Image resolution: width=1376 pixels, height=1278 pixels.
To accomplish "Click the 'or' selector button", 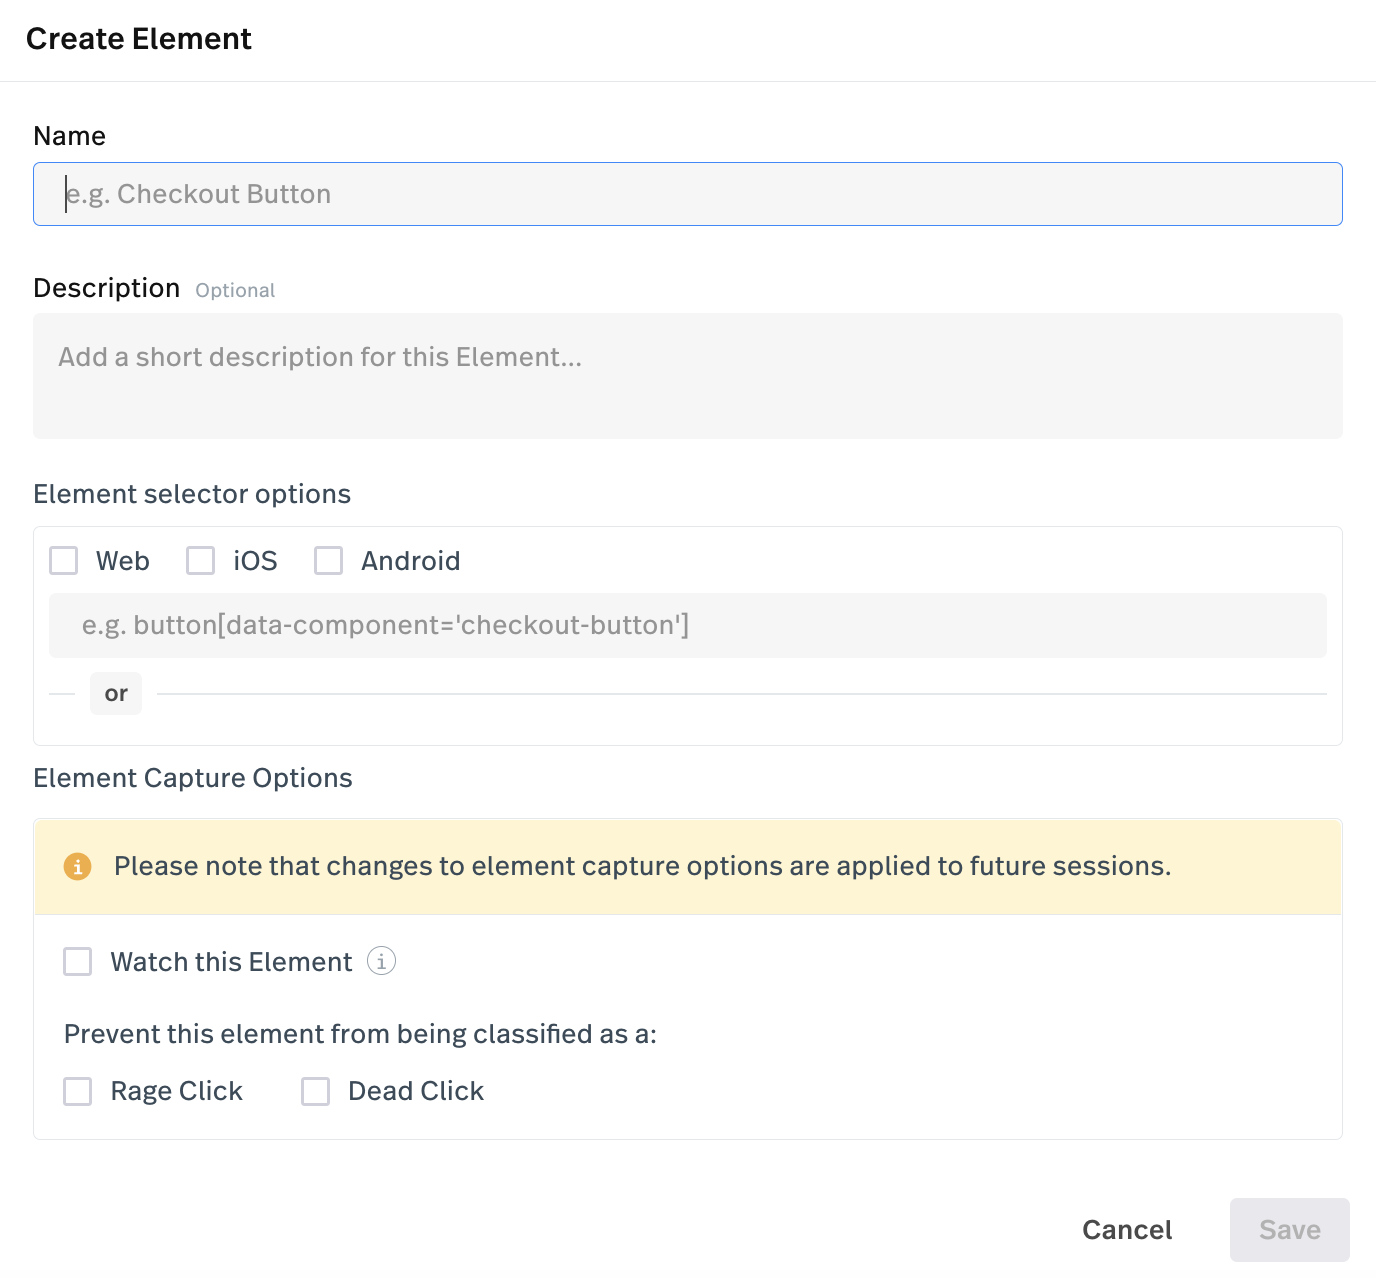I will pos(116,693).
